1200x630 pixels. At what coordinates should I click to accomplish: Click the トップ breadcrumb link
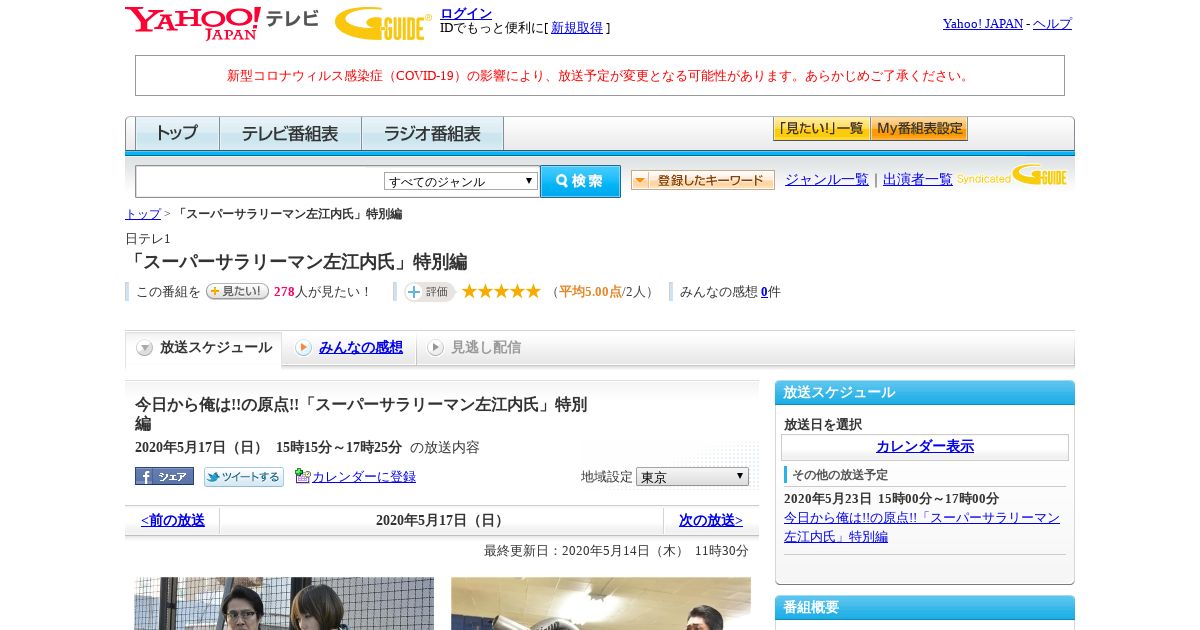143,214
